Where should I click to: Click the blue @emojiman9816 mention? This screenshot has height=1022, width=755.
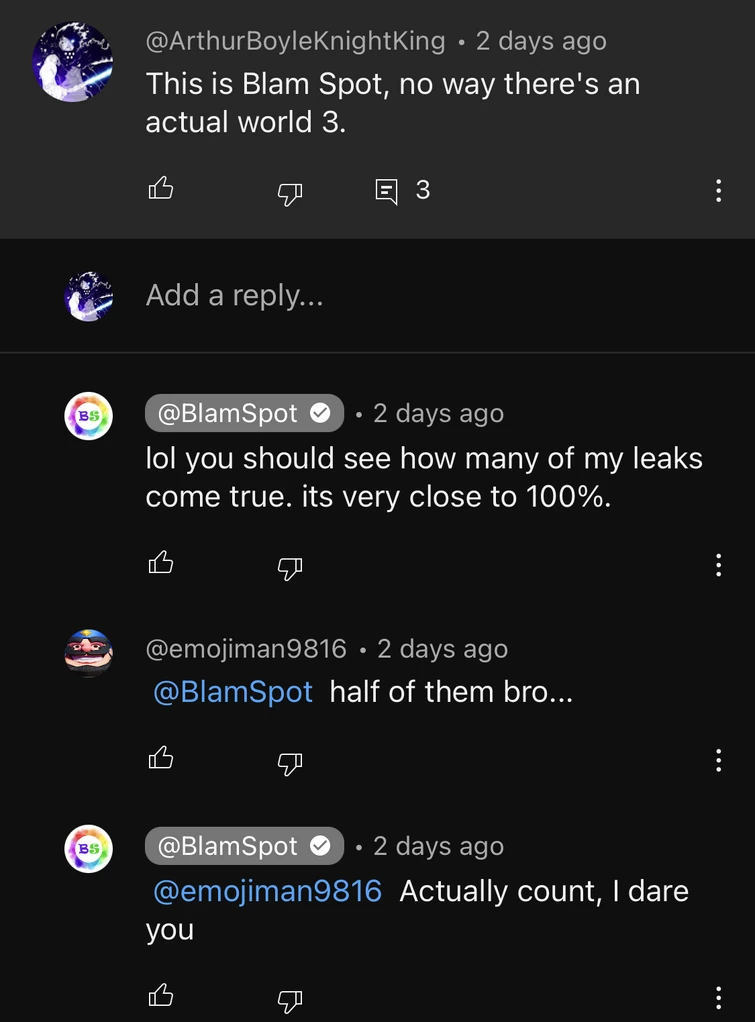click(267, 891)
